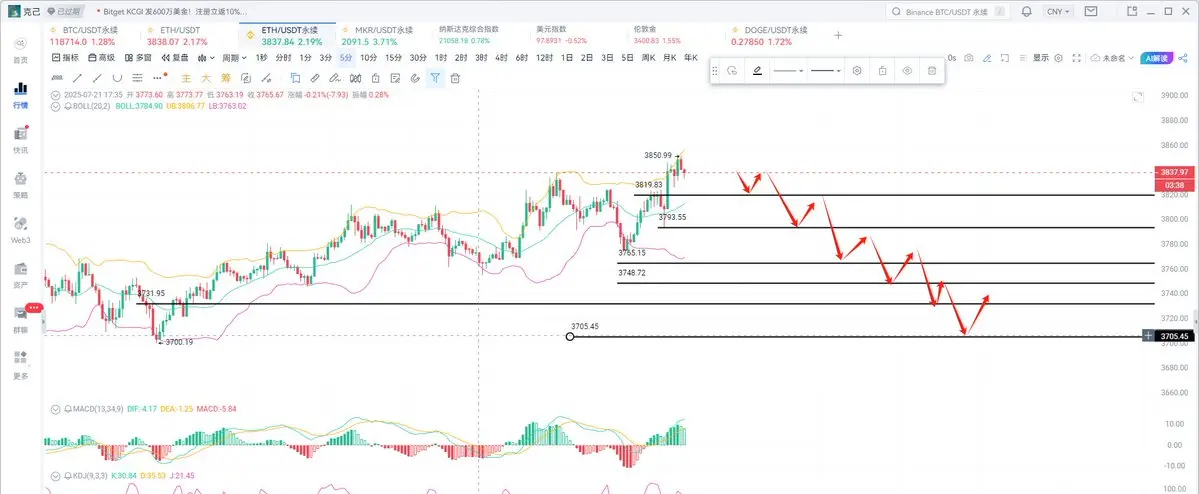The height and width of the screenshot is (494, 1199).
Task: Open 快讯 news flash in sidebar
Action: (21, 140)
